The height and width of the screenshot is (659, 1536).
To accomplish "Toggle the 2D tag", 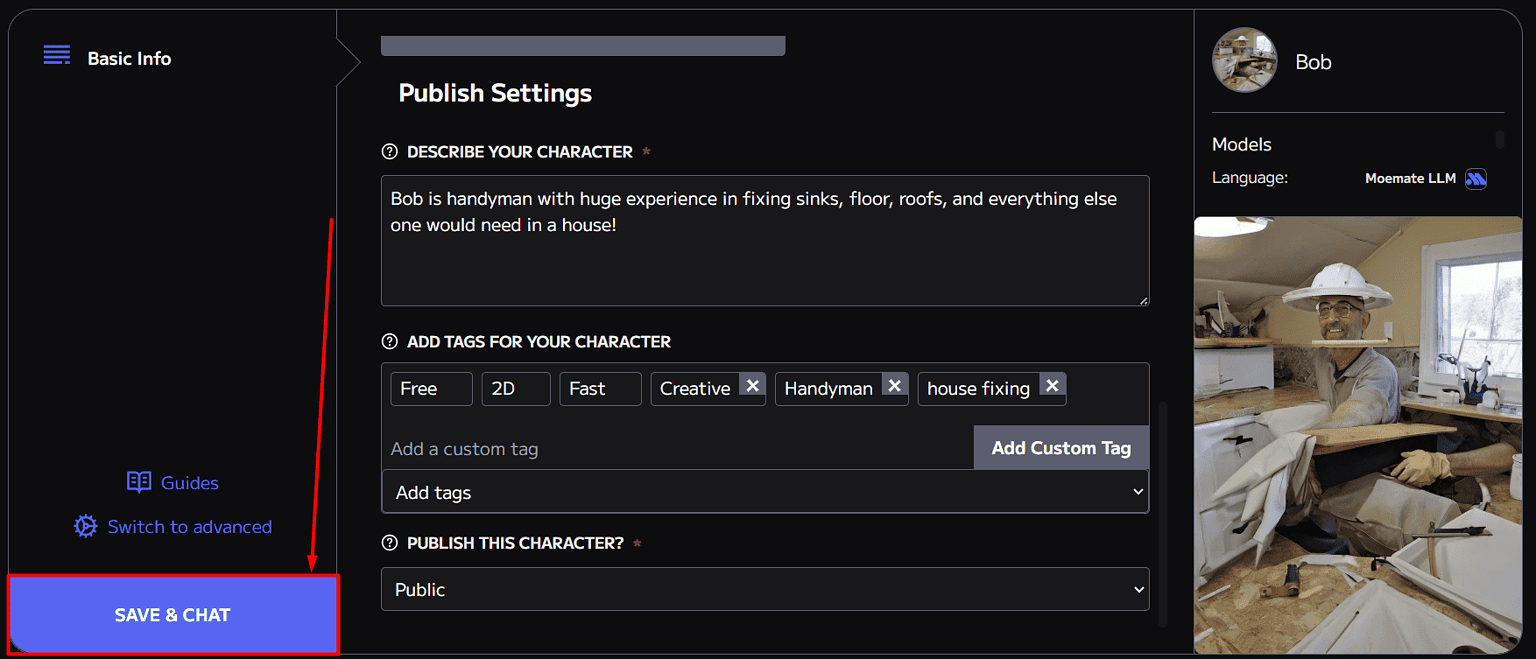I will 516,388.
